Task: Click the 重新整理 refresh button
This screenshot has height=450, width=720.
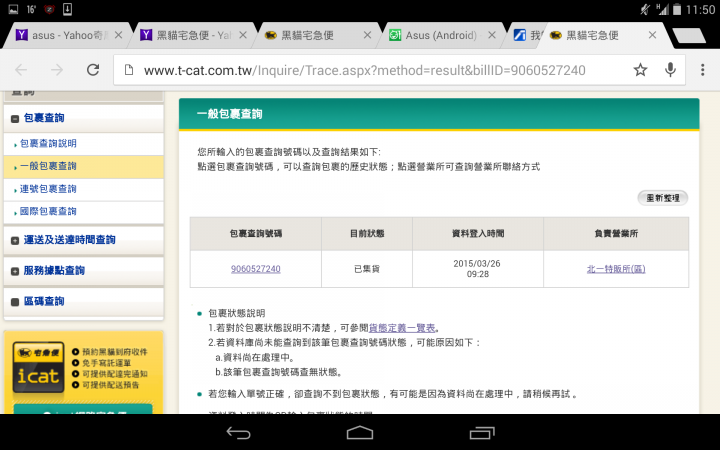Action: click(663, 198)
